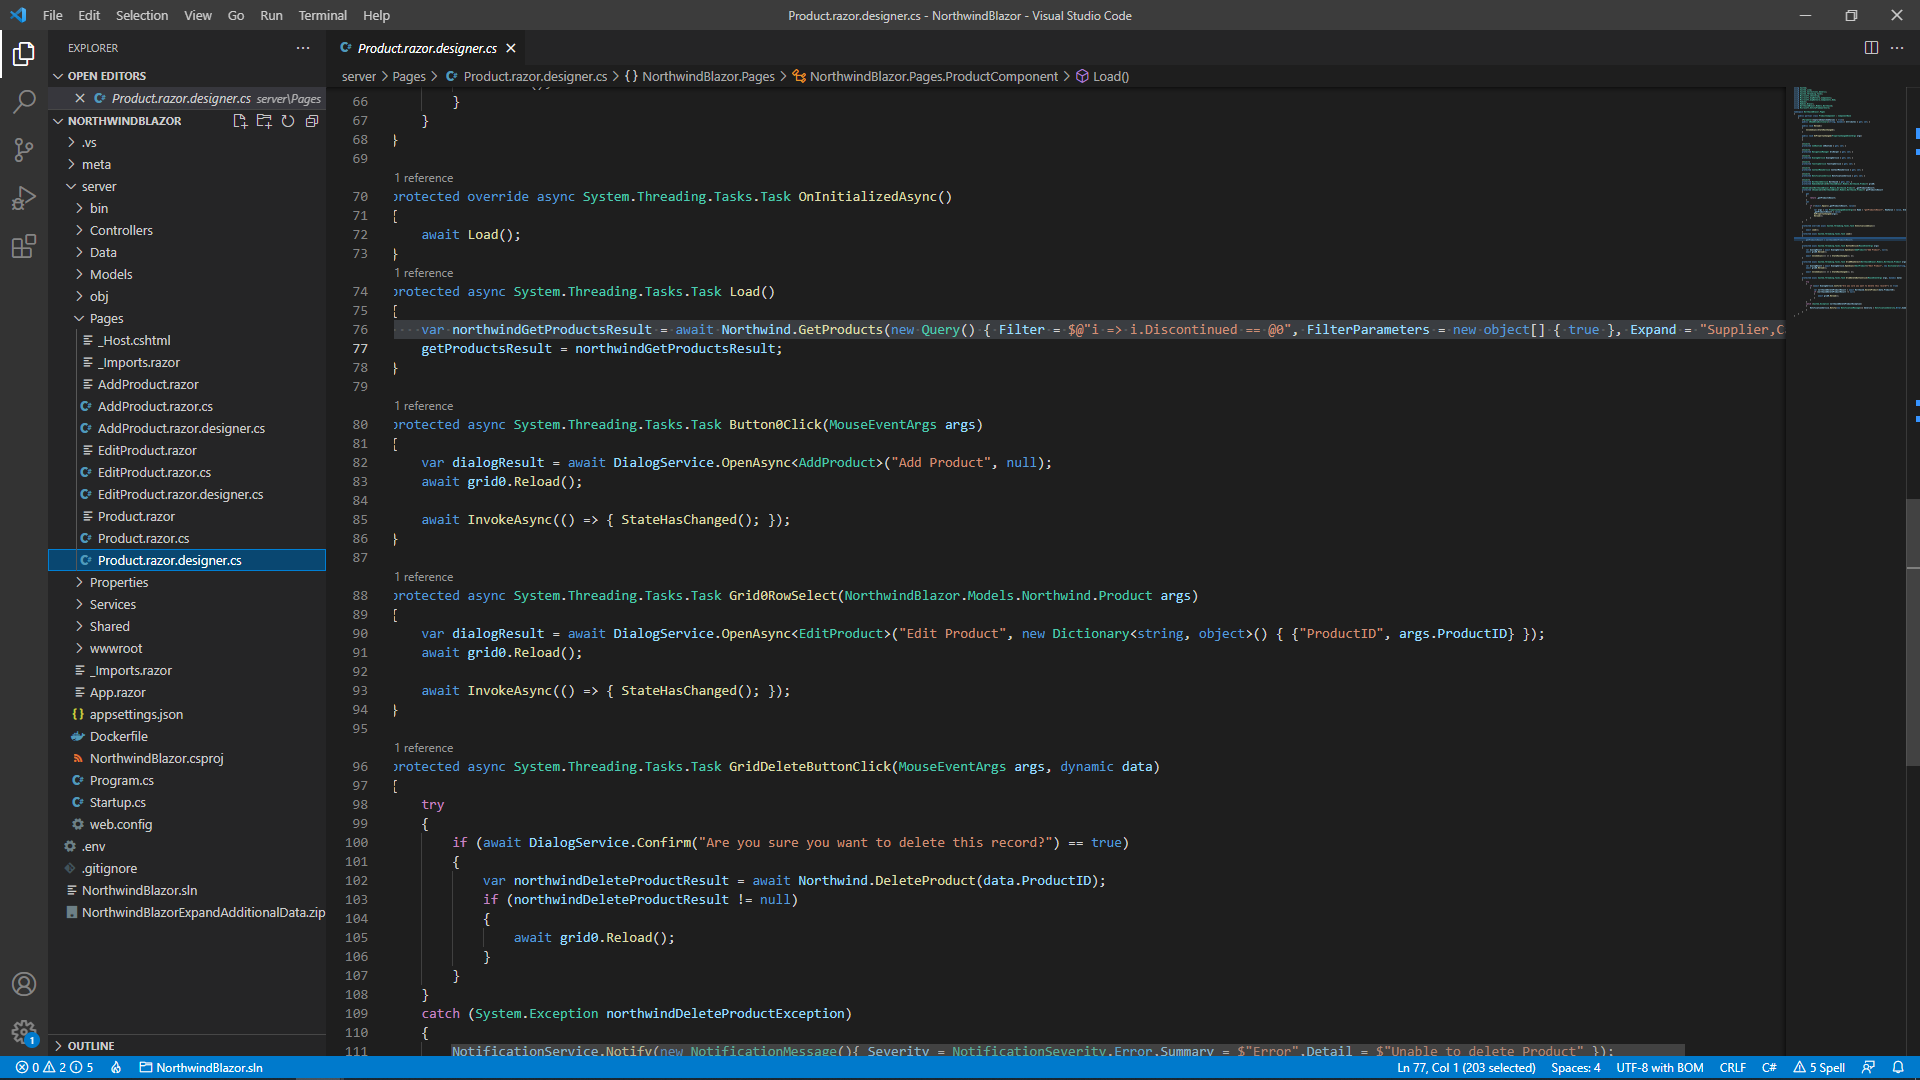The width and height of the screenshot is (1920, 1080).
Task: Open the Search view
Action: tap(24, 101)
